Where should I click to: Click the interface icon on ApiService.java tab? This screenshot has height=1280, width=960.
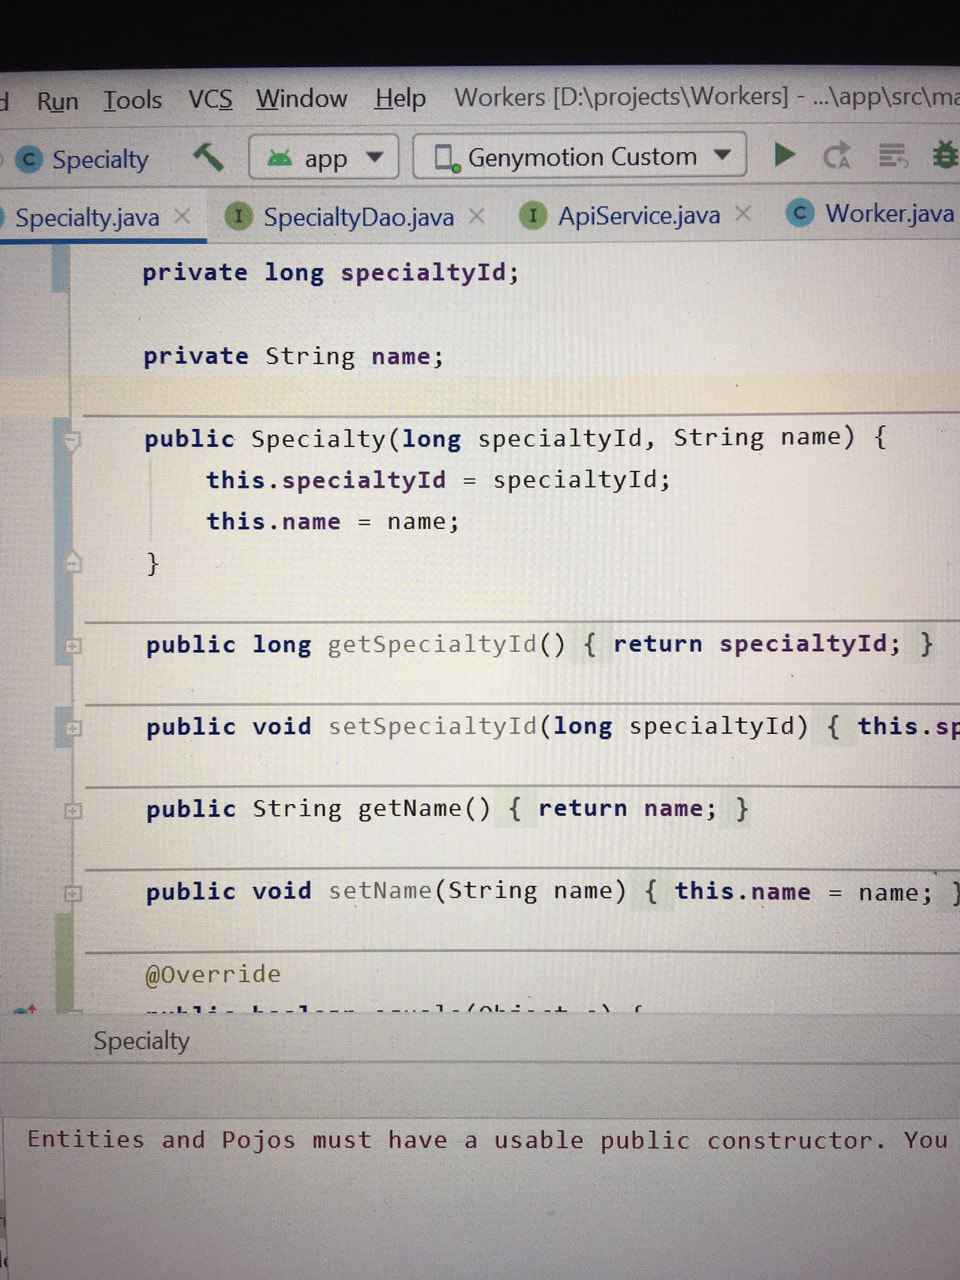[x=533, y=215]
